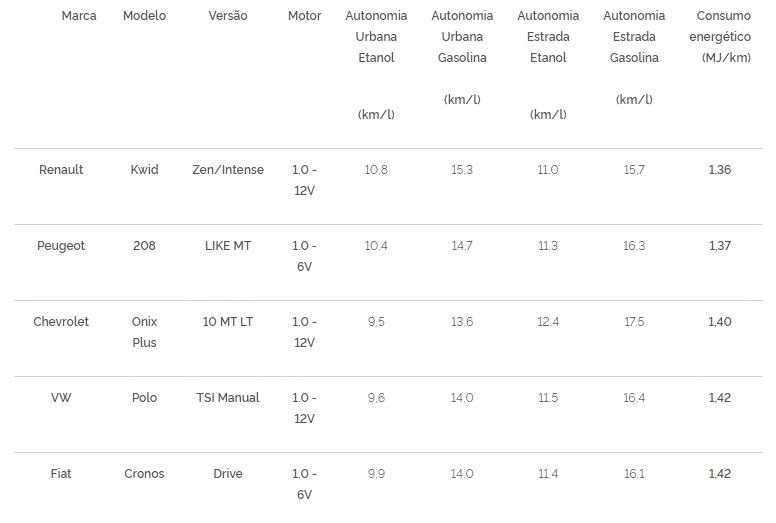Click the Onix Plus model cell
The height and width of the screenshot is (523, 776).
144,332
